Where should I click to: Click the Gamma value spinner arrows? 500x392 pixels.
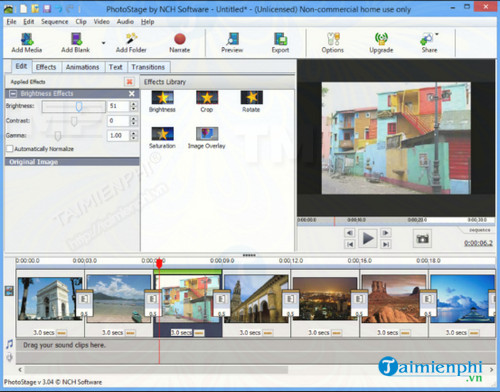coord(133,136)
